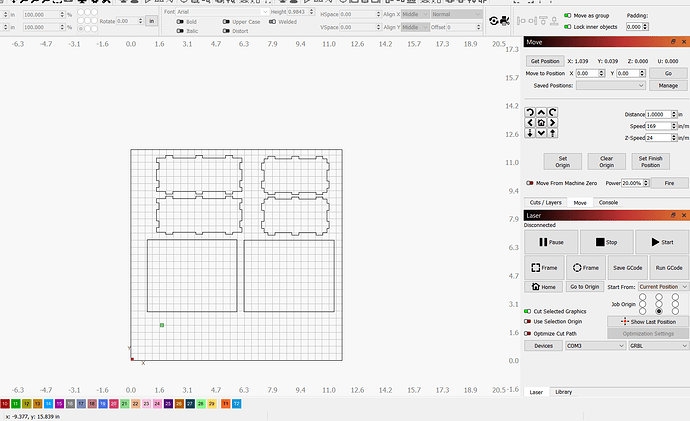
Task: Click the rectangular Frame button
Action: pyautogui.click(x=544, y=267)
